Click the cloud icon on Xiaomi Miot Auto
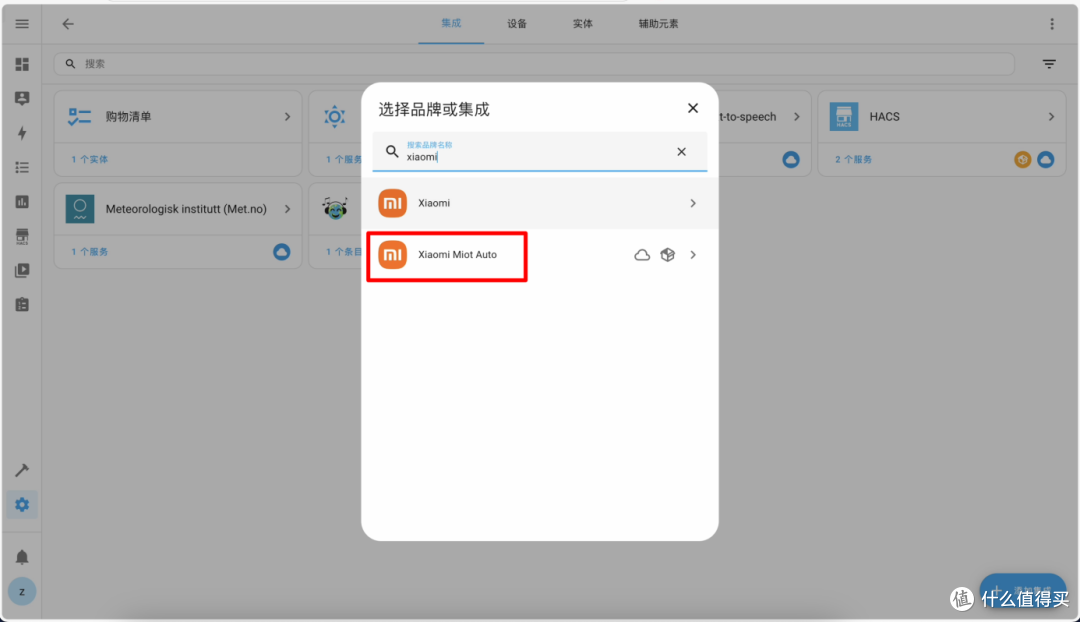1080x622 pixels. [642, 255]
